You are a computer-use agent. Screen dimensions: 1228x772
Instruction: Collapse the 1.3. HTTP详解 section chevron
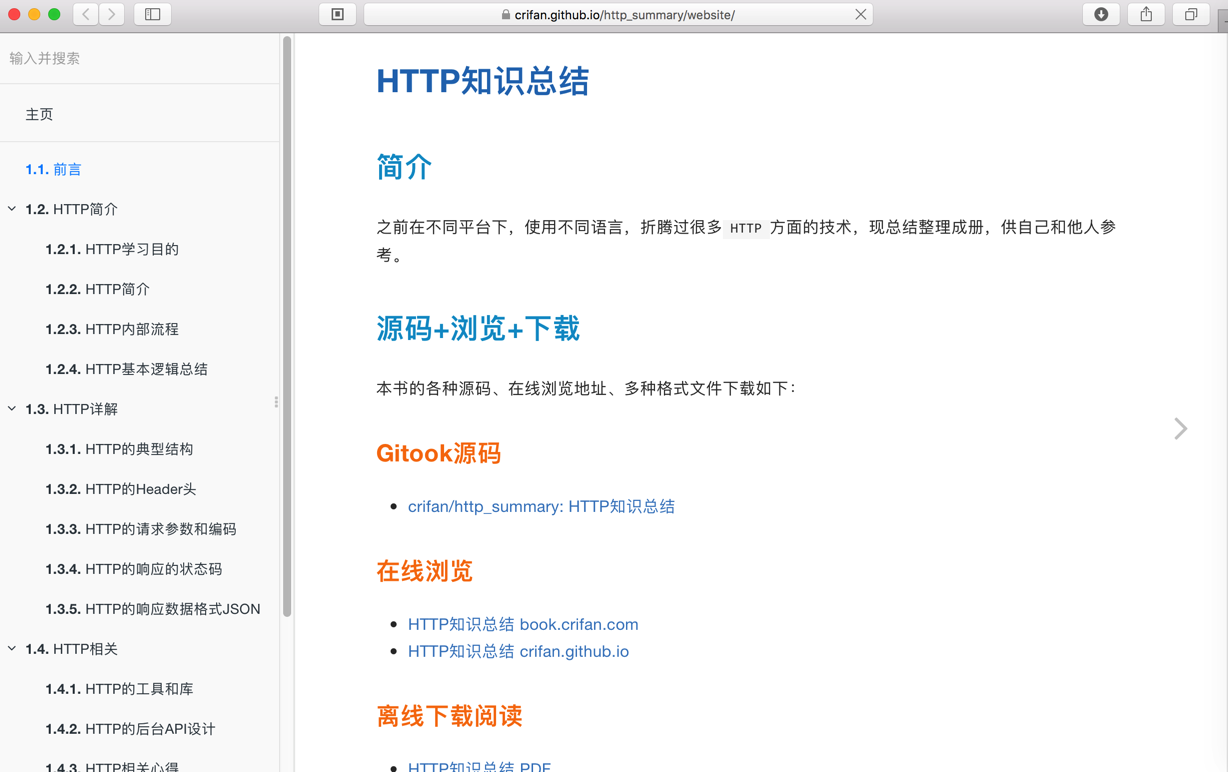12,409
